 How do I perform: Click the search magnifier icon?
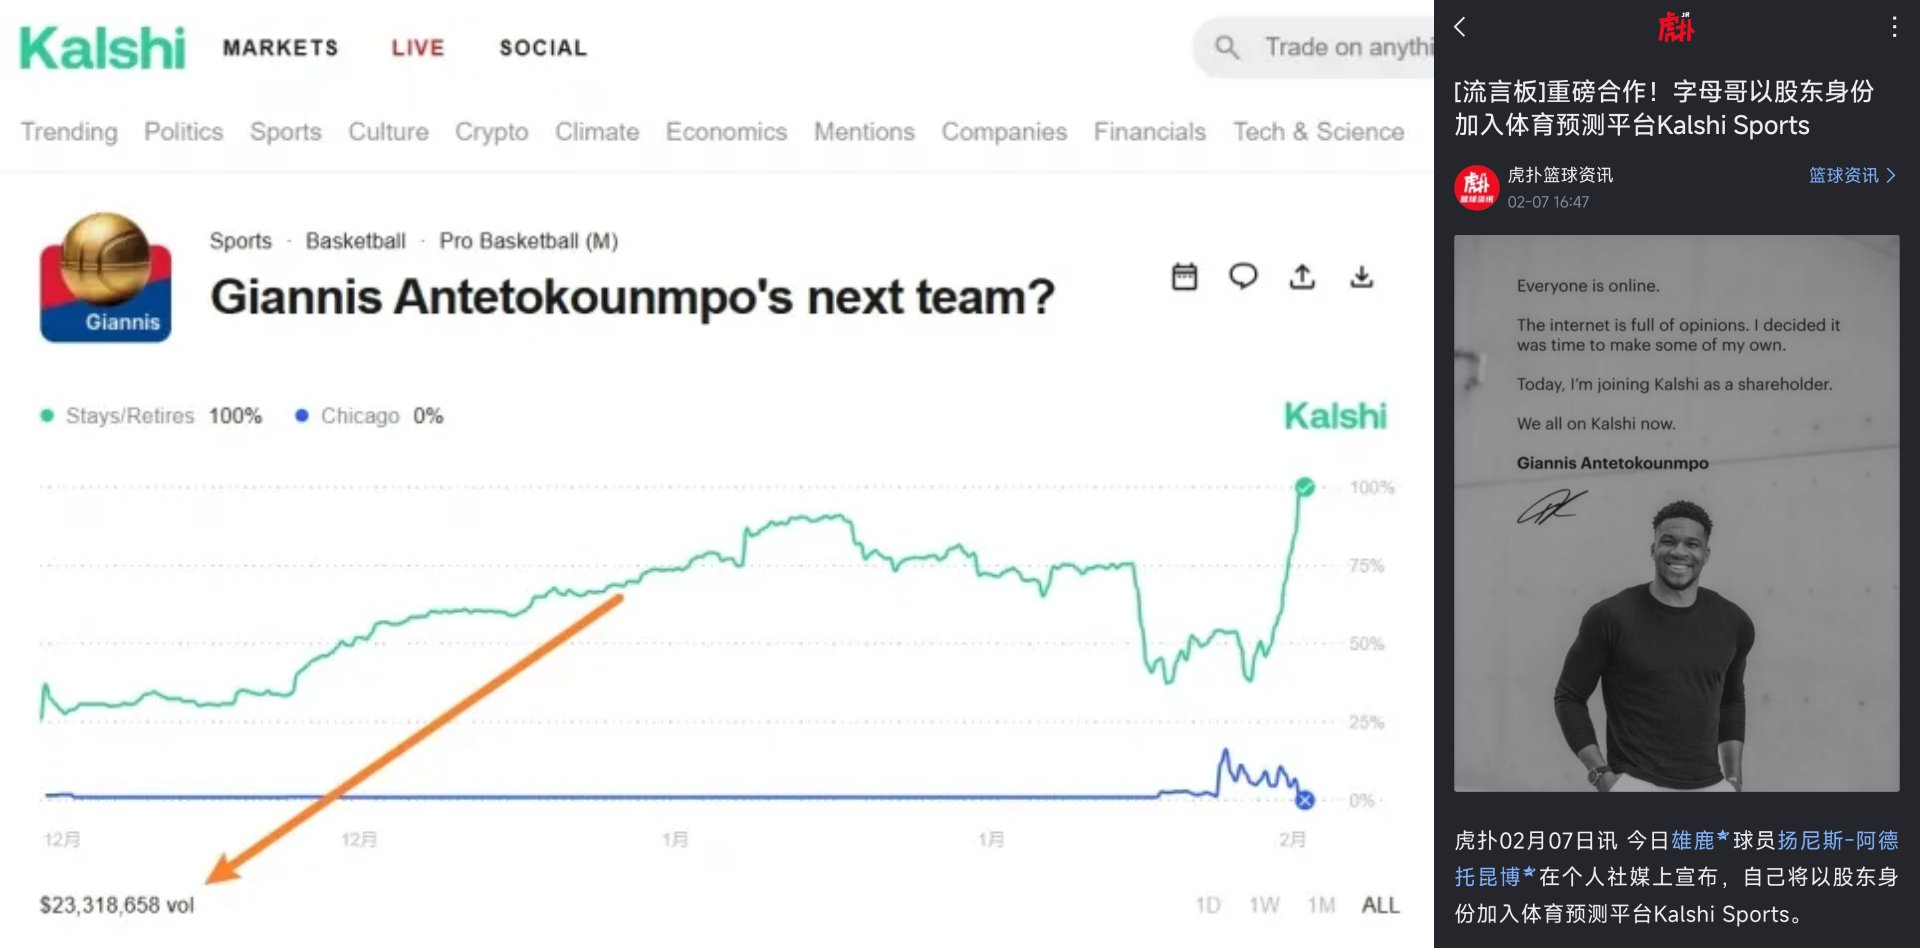(x=1227, y=47)
